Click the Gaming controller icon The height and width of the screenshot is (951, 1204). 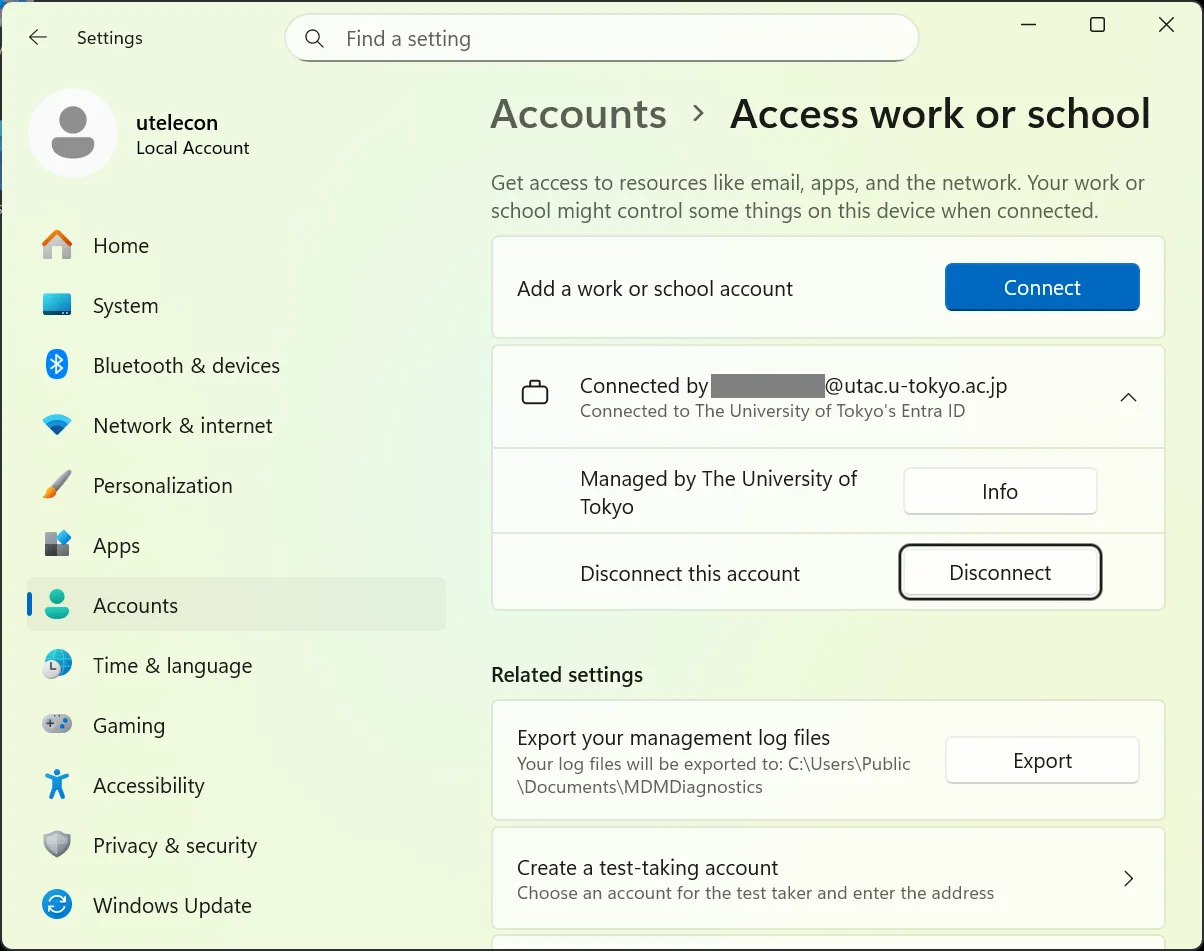click(57, 724)
